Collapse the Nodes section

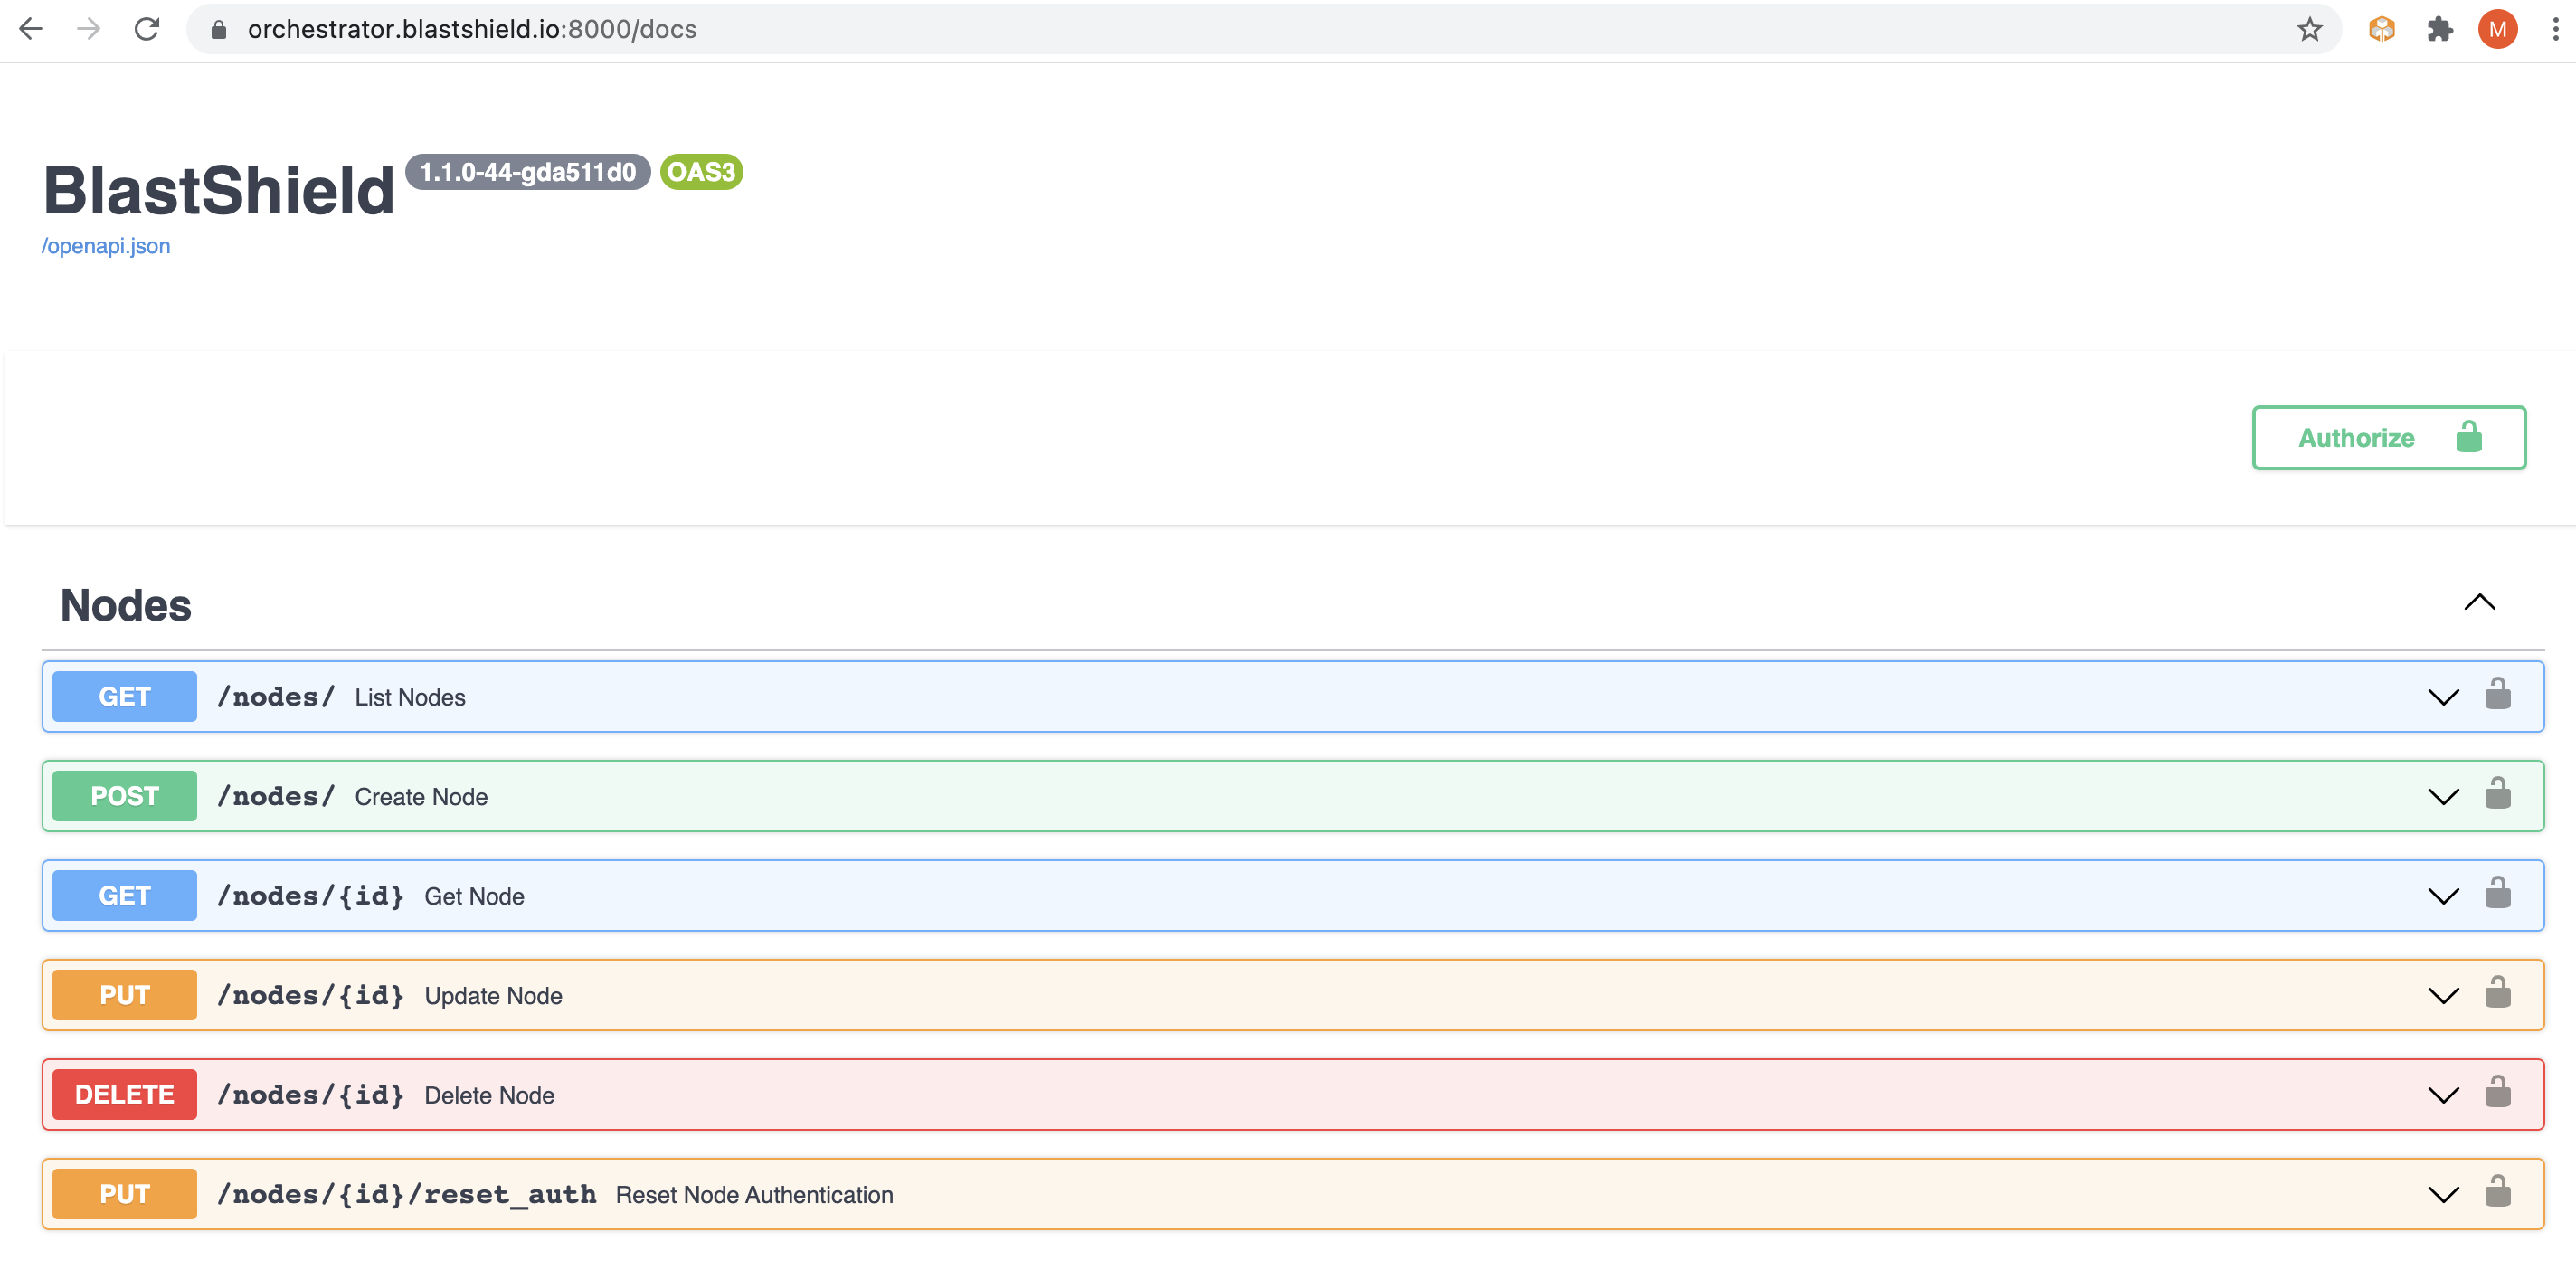point(2480,602)
